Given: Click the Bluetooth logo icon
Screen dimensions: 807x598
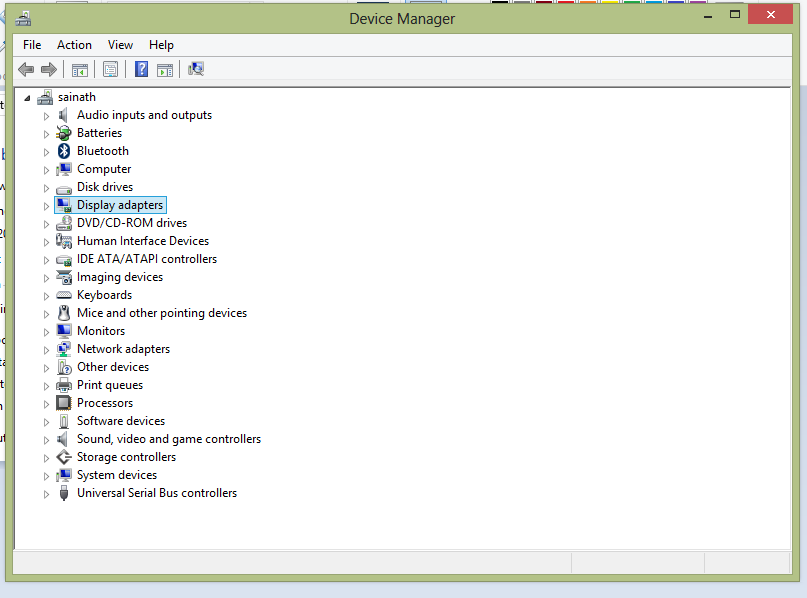Looking at the screenshot, I should click(63, 151).
